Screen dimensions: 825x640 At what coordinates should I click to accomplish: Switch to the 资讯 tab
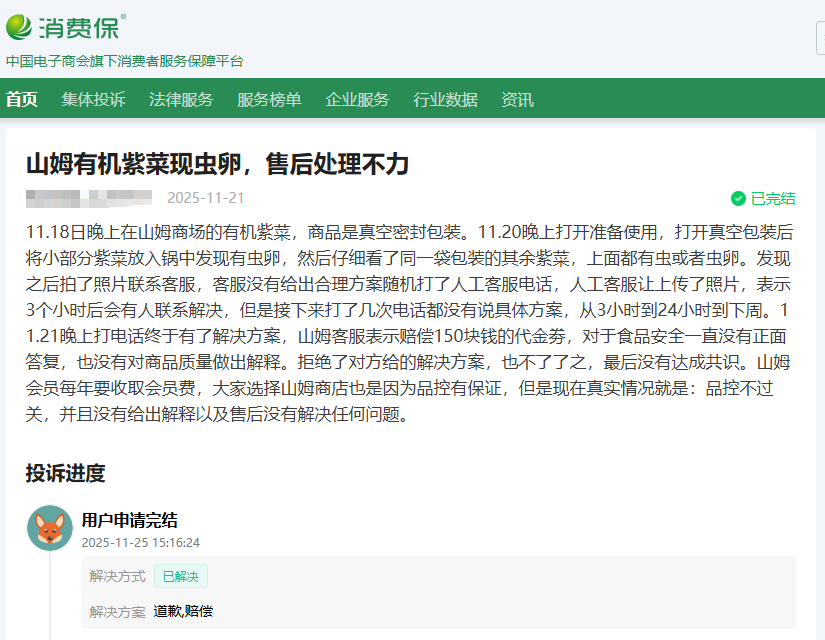(x=517, y=99)
